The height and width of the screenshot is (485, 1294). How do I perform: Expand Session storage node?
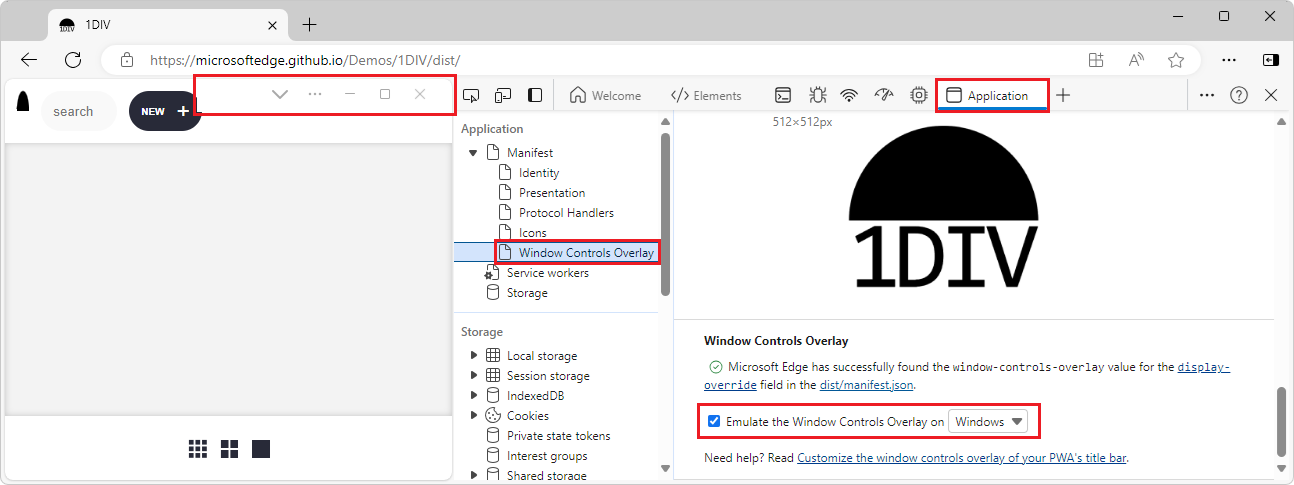pos(474,376)
